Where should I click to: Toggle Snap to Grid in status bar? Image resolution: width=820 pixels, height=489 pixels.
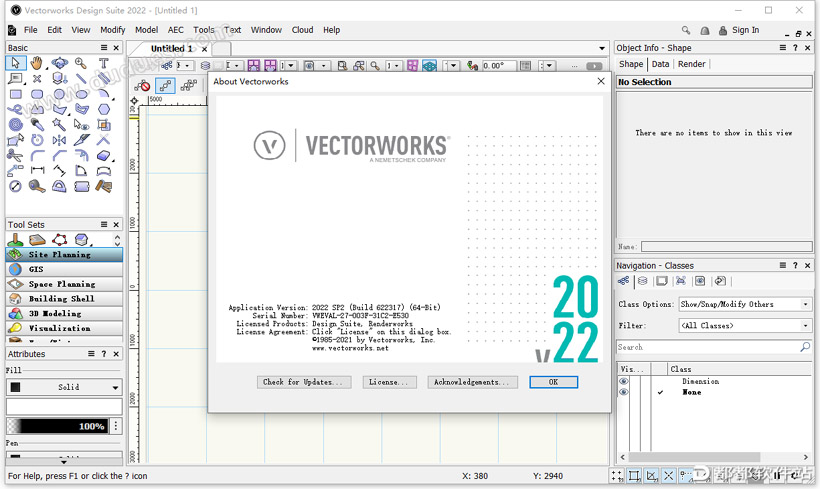[617, 475]
